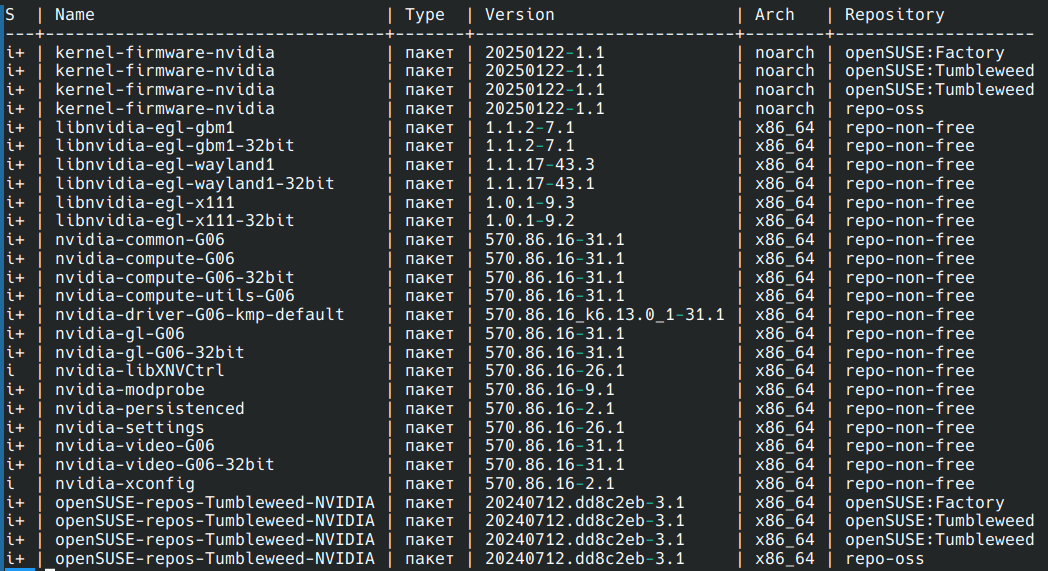Click the Type column header

click(x=425, y=14)
